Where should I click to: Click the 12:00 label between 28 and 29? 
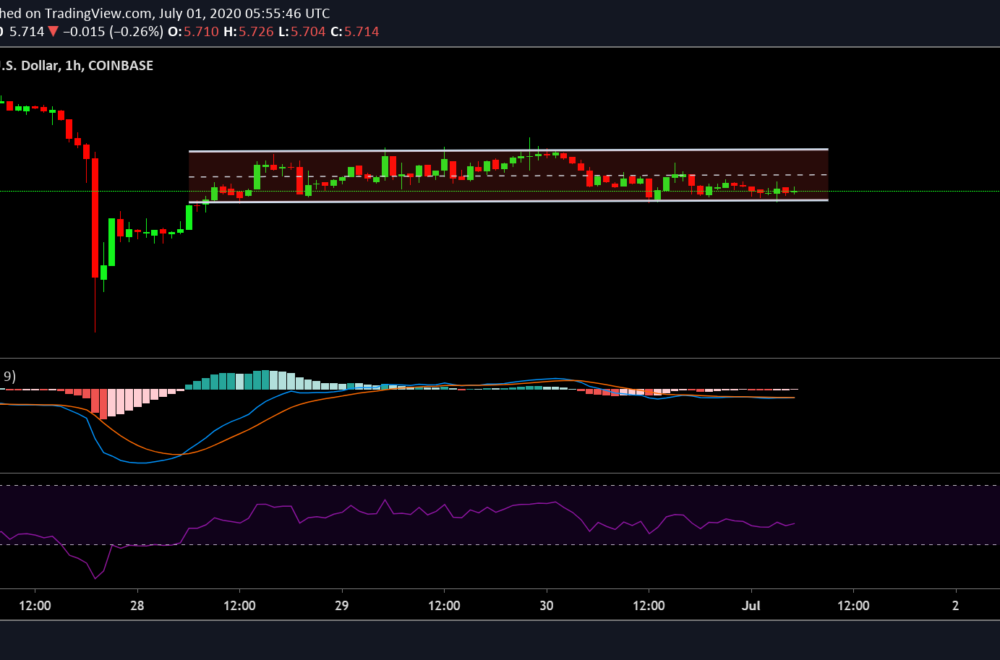point(240,605)
